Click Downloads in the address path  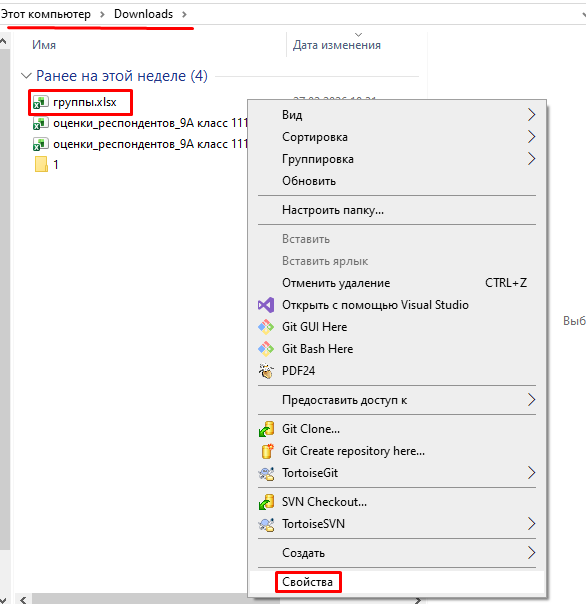click(143, 14)
